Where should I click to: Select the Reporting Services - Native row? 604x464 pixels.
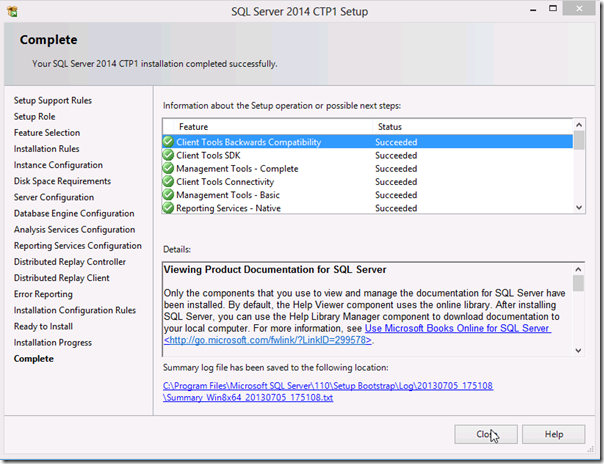pyautogui.click(x=367, y=208)
